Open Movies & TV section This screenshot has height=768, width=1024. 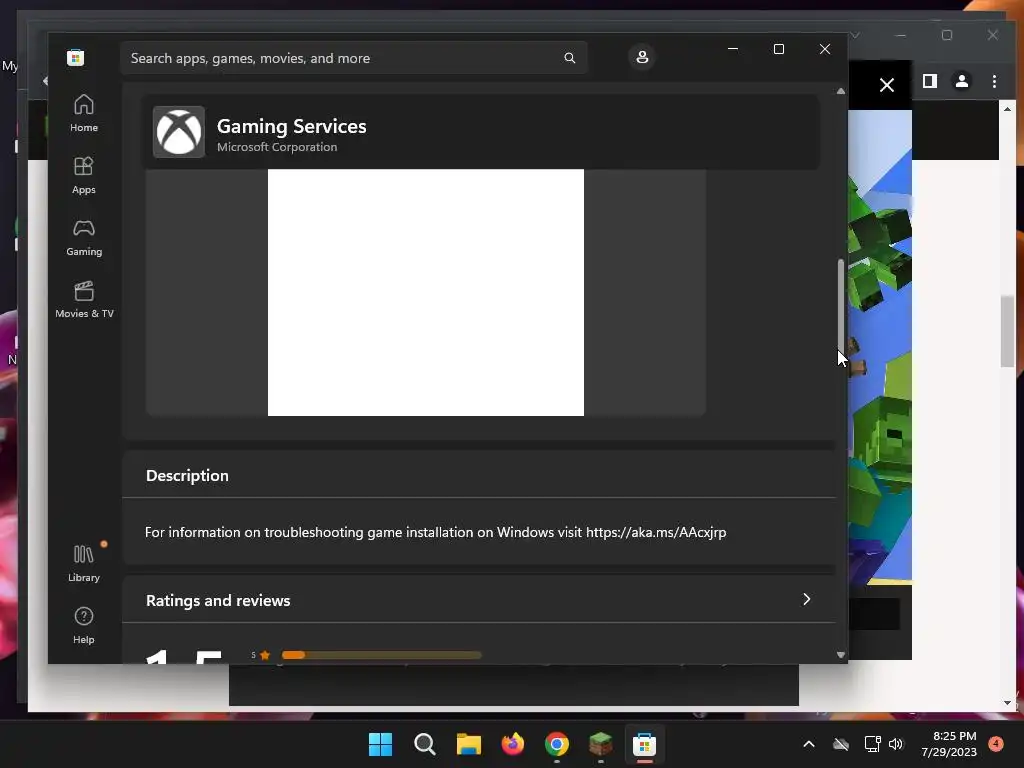click(84, 299)
